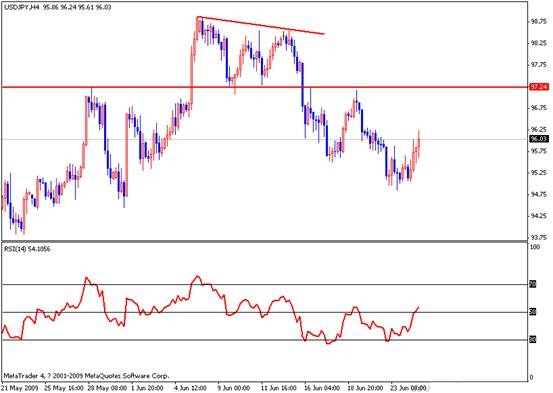This screenshot has width=553, height=393.
Task: Click the current price 96.03 label
Action: [x=539, y=139]
